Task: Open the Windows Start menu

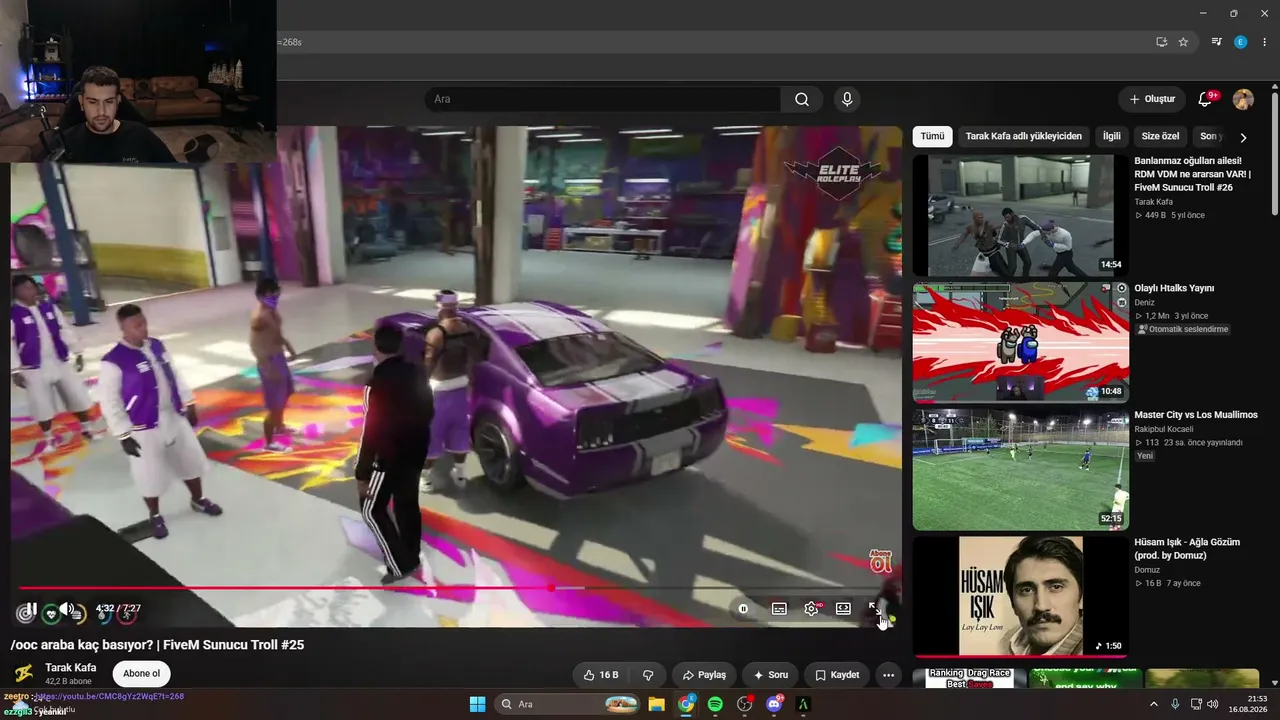Action: [x=477, y=704]
